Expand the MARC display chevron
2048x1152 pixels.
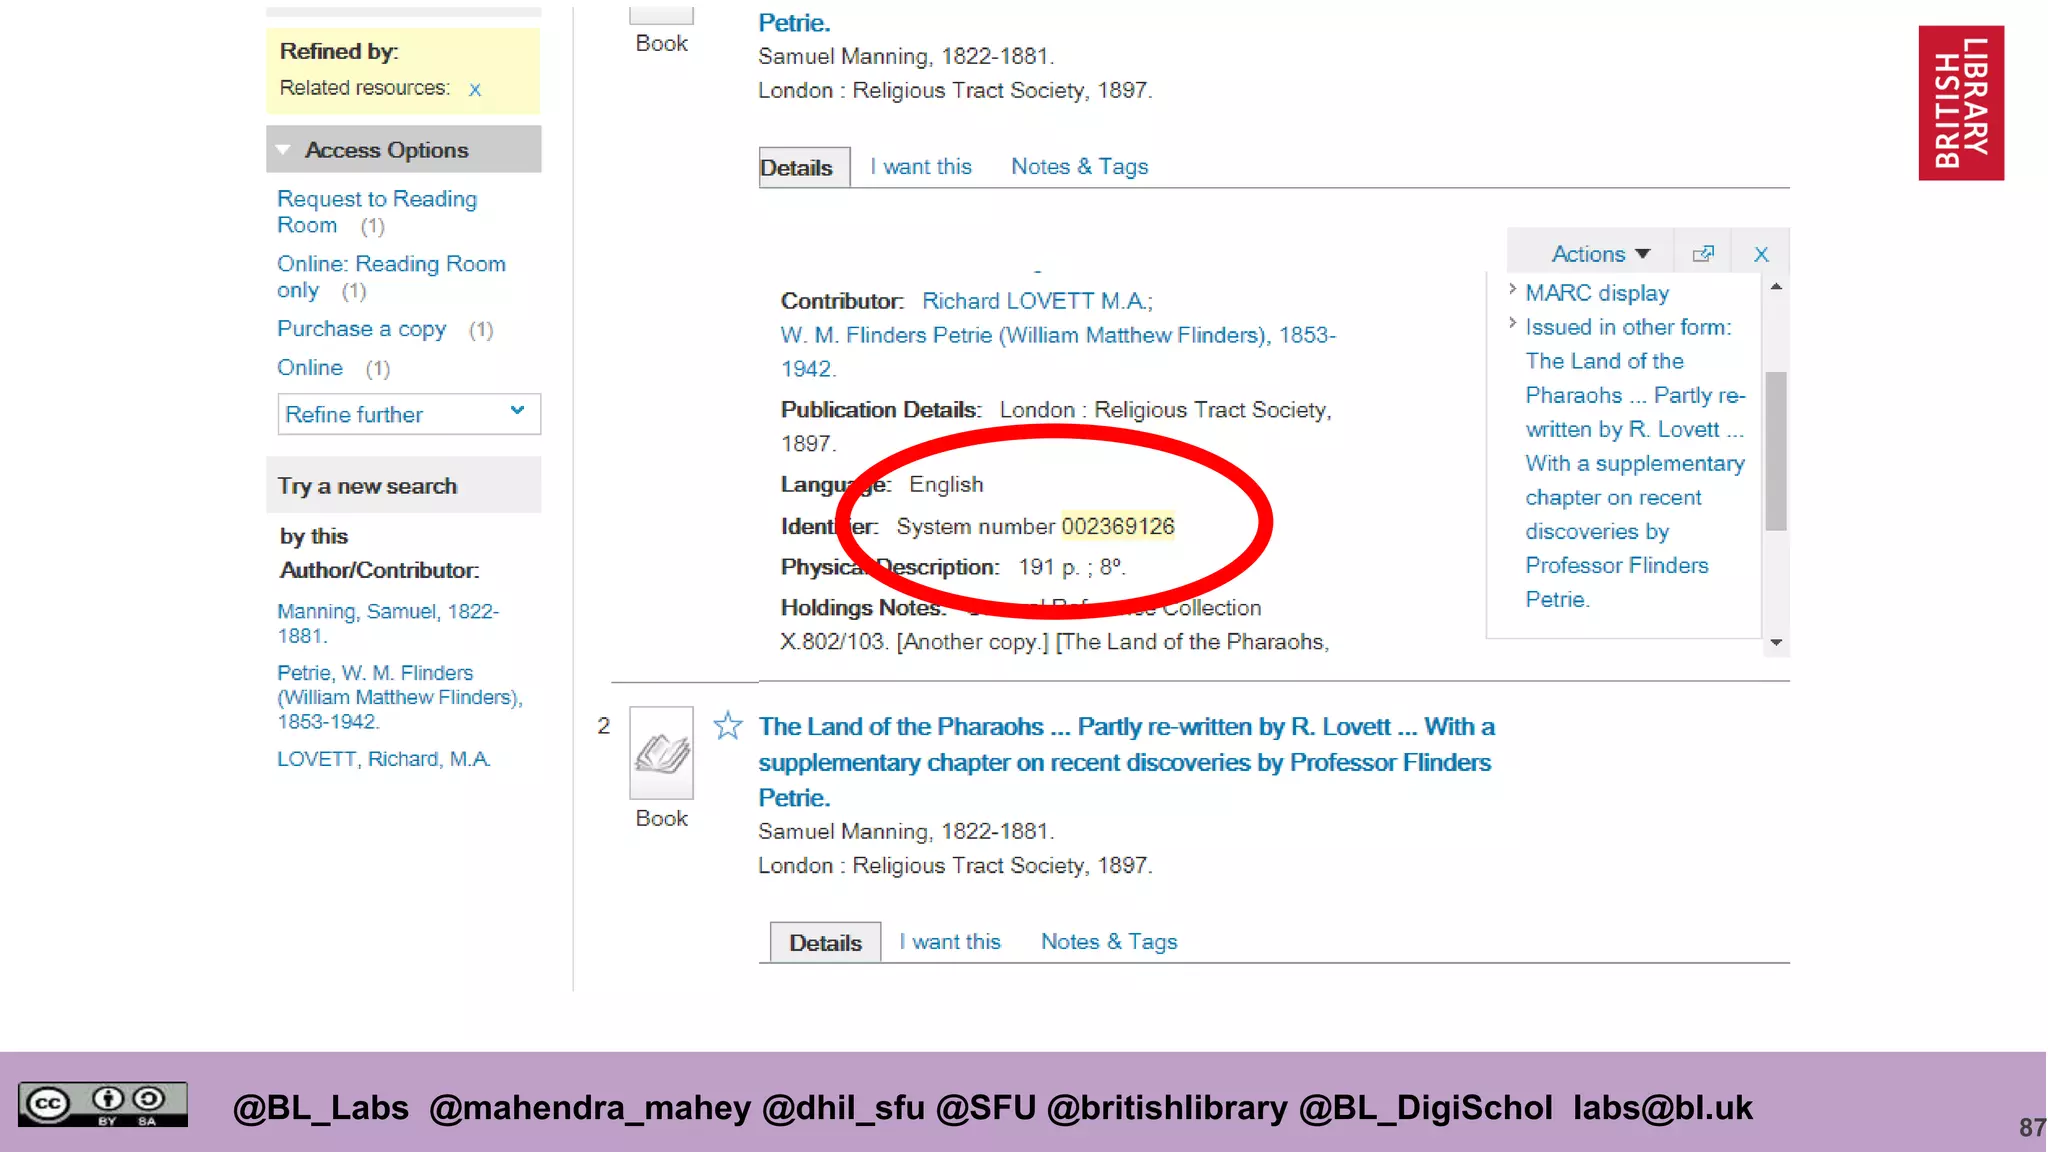(x=1512, y=290)
